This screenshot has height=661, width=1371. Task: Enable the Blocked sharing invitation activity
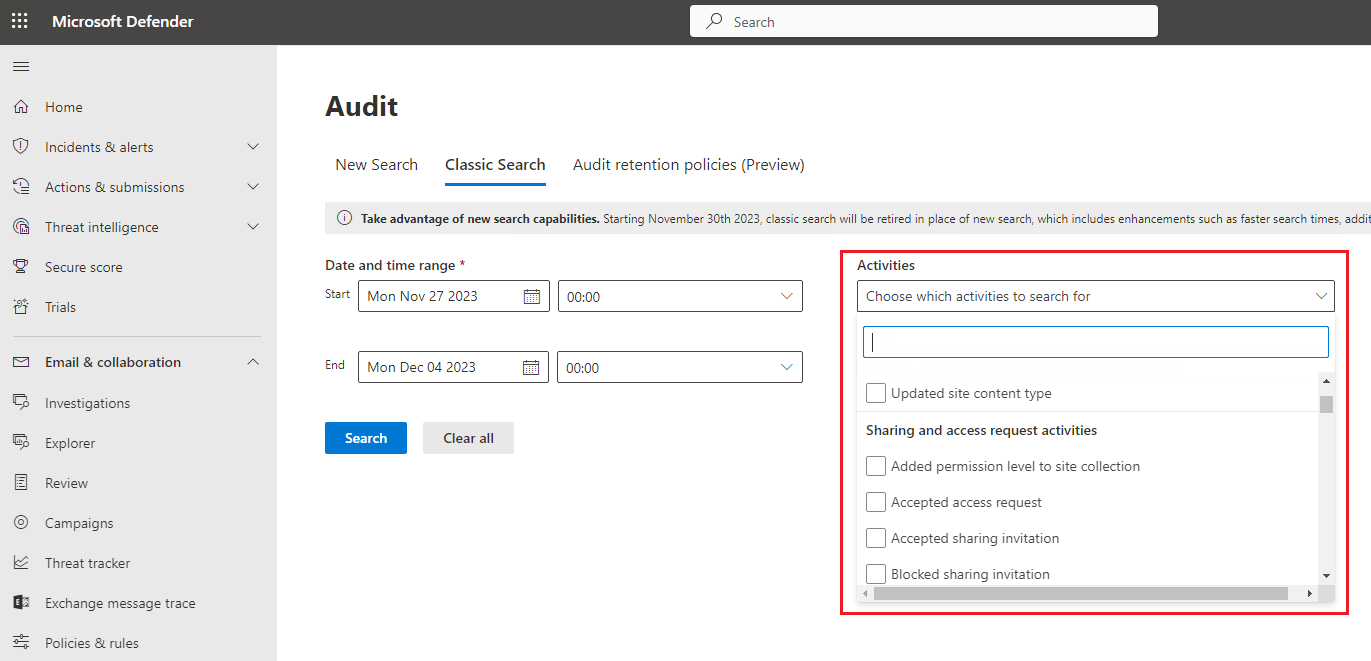coord(876,573)
